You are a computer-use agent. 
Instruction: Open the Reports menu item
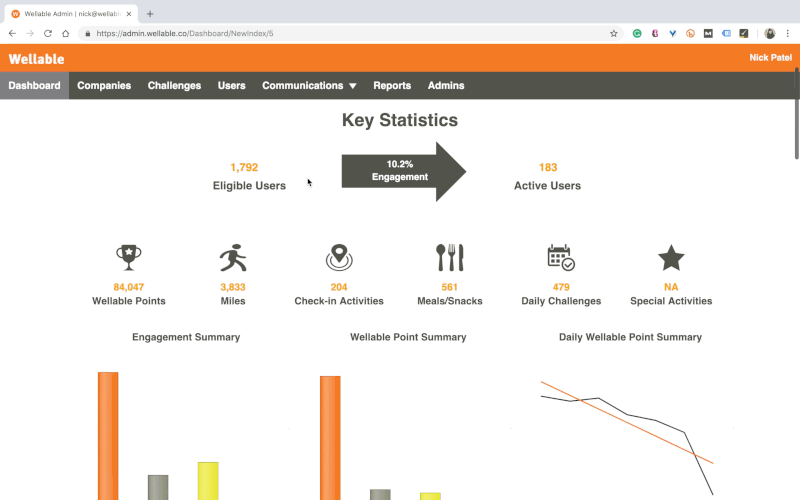coord(392,86)
